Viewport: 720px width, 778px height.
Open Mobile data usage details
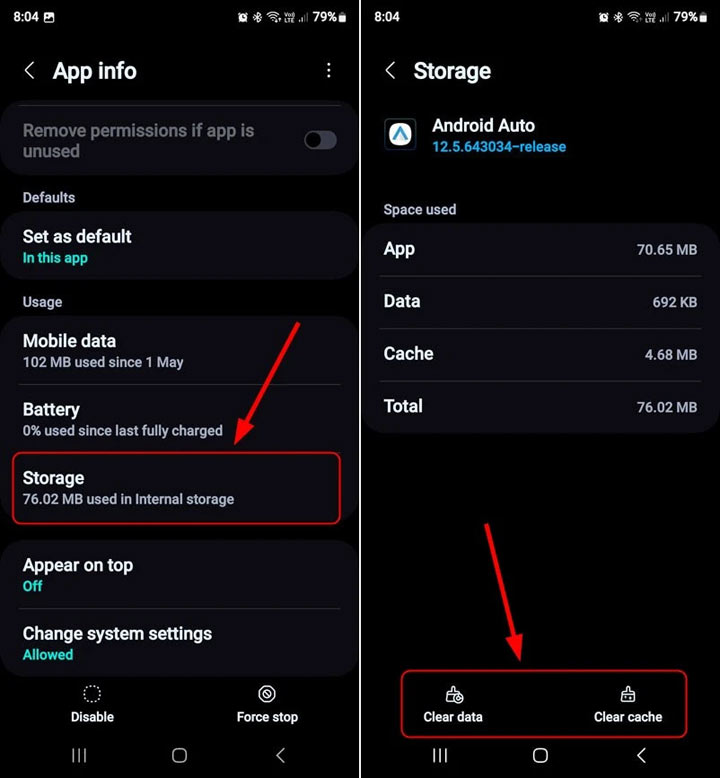(x=176, y=350)
